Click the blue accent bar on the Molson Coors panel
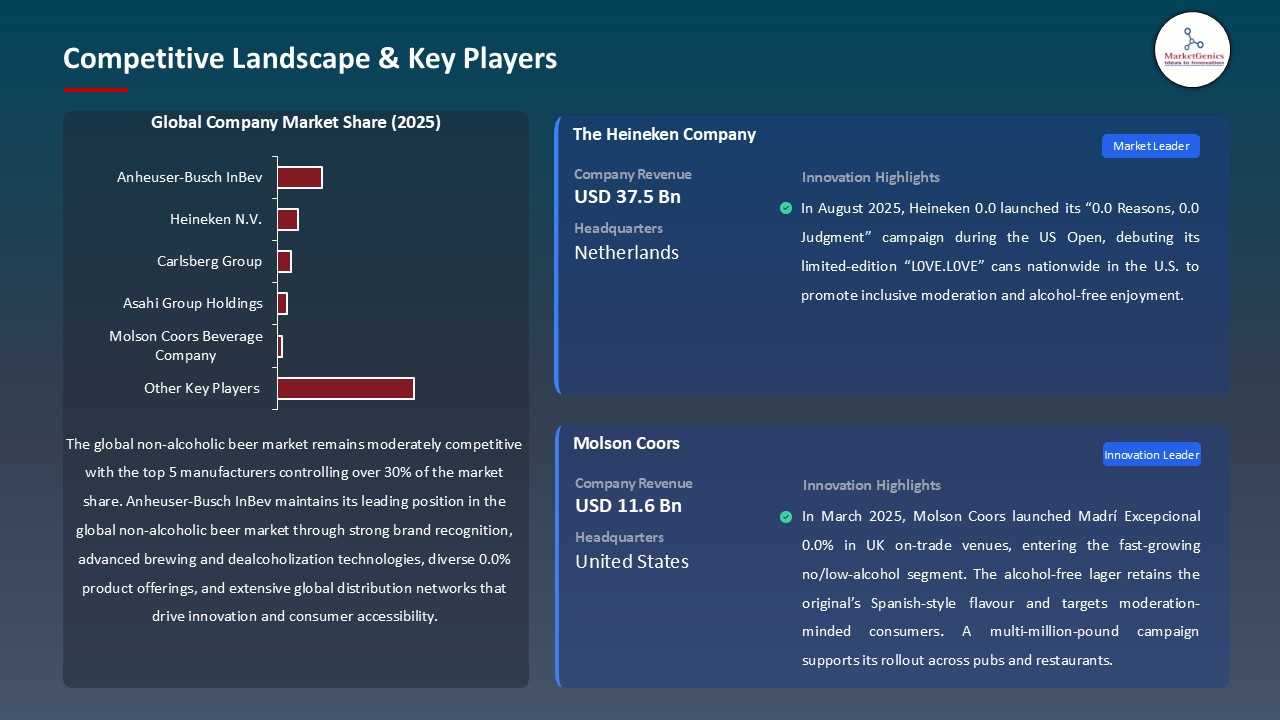 point(557,555)
